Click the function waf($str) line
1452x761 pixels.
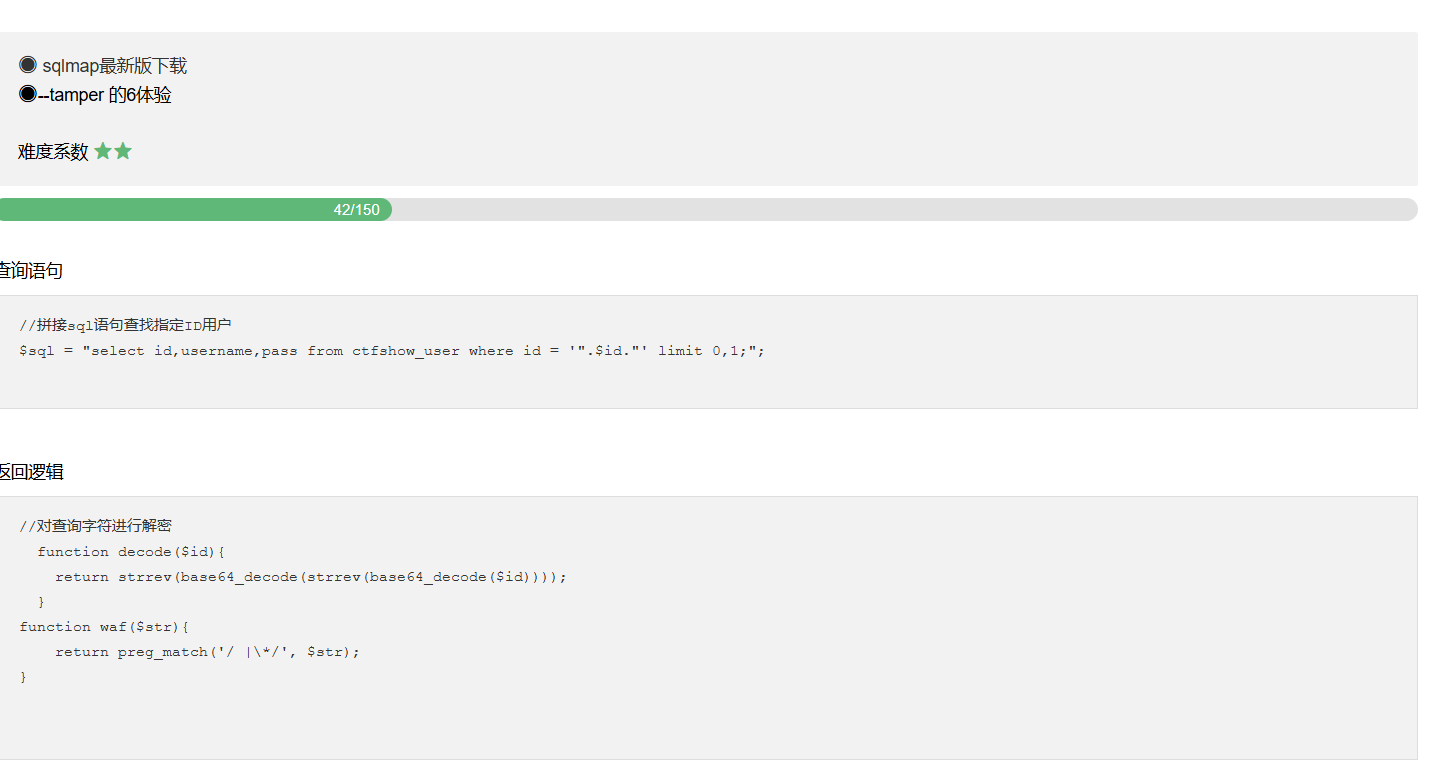pos(104,627)
